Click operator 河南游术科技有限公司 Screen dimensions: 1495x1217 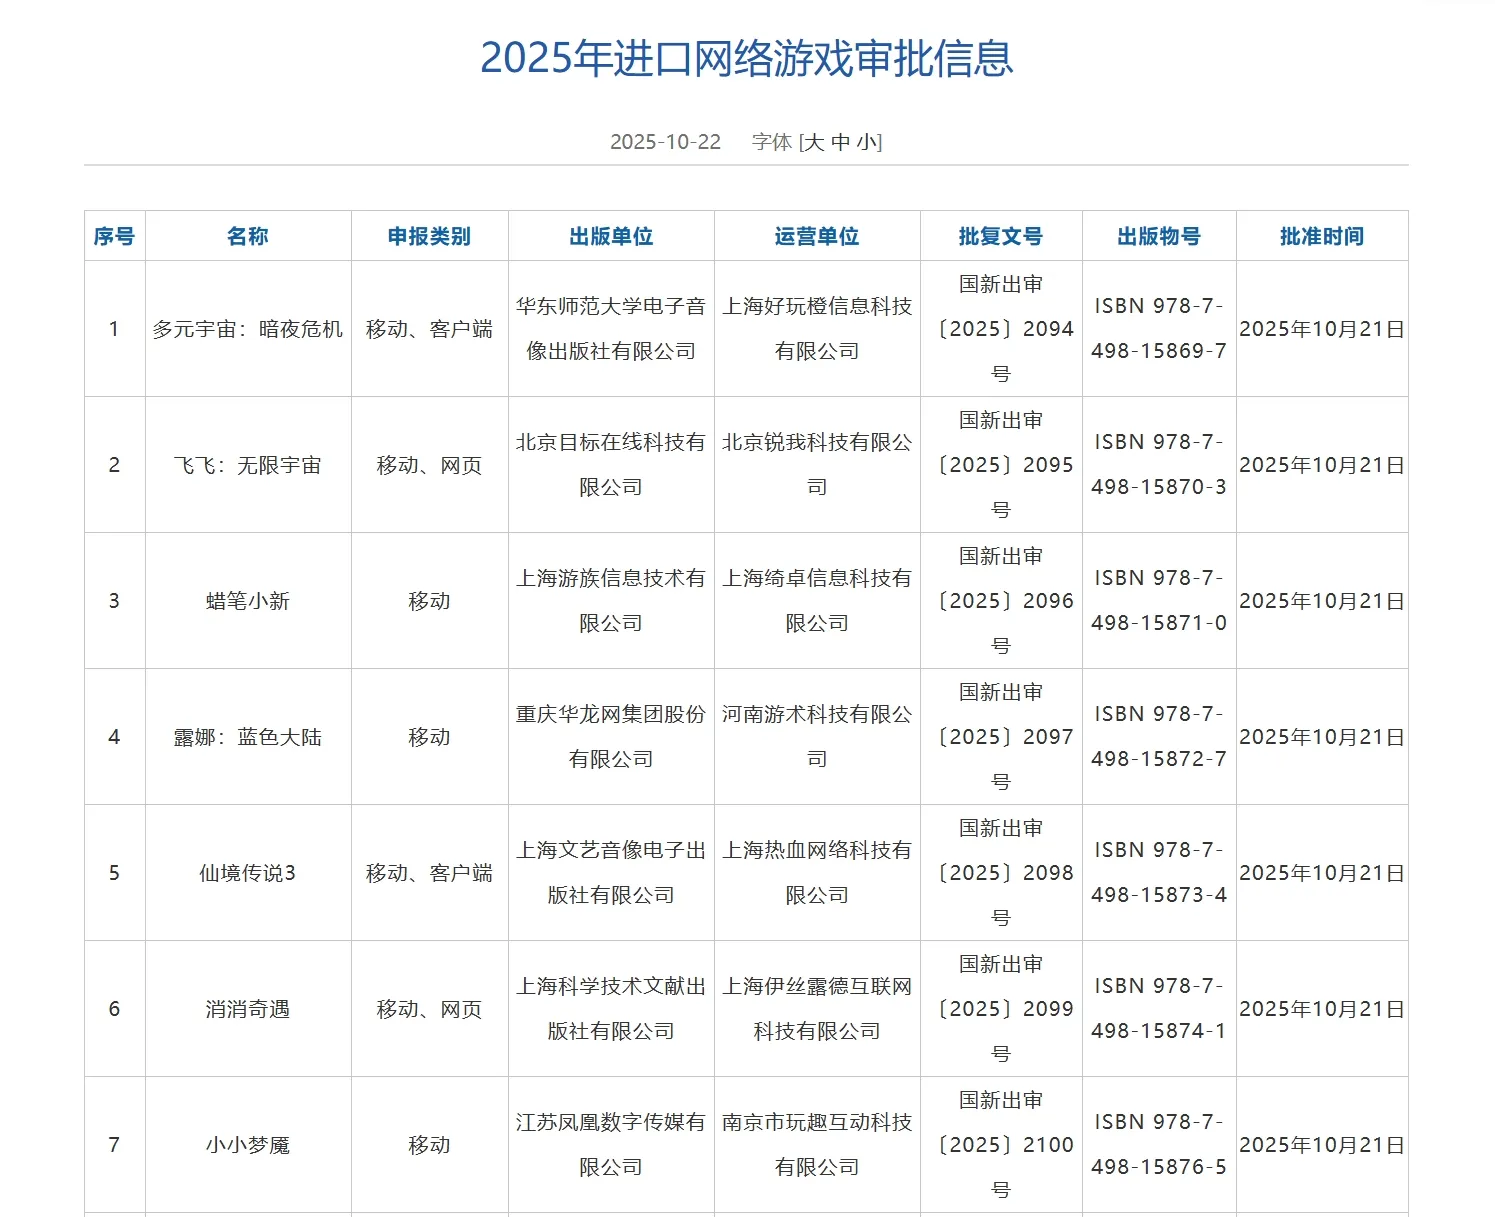(817, 737)
